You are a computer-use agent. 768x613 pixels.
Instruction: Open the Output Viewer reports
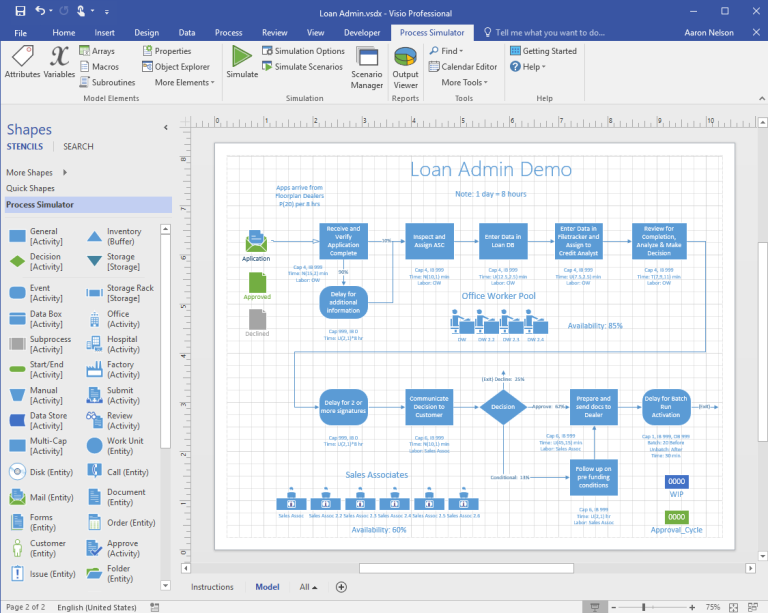(406, 68)
